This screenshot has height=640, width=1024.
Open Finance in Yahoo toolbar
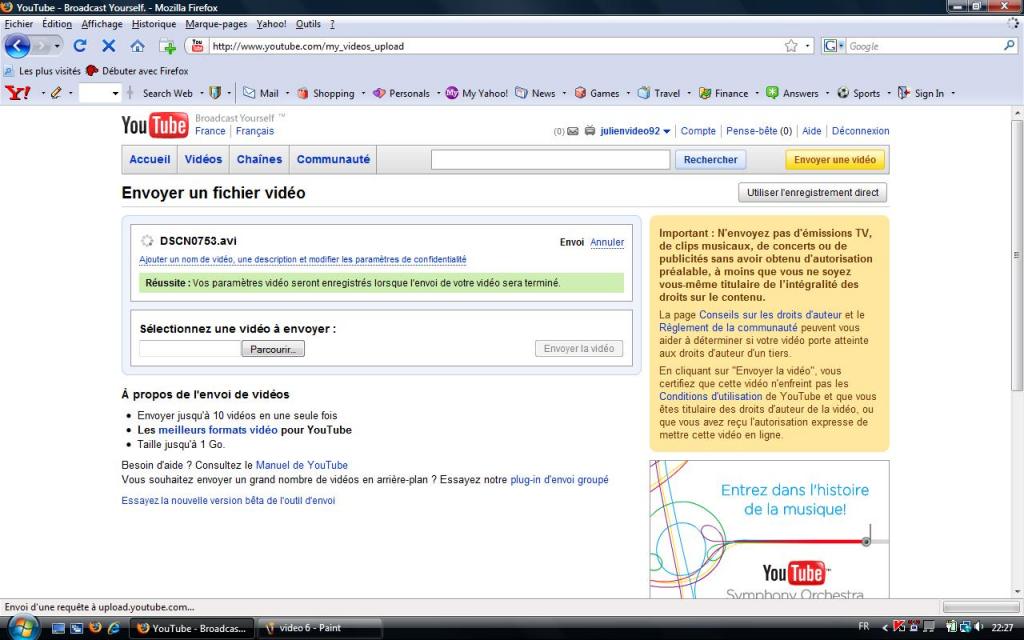[724, 93]
